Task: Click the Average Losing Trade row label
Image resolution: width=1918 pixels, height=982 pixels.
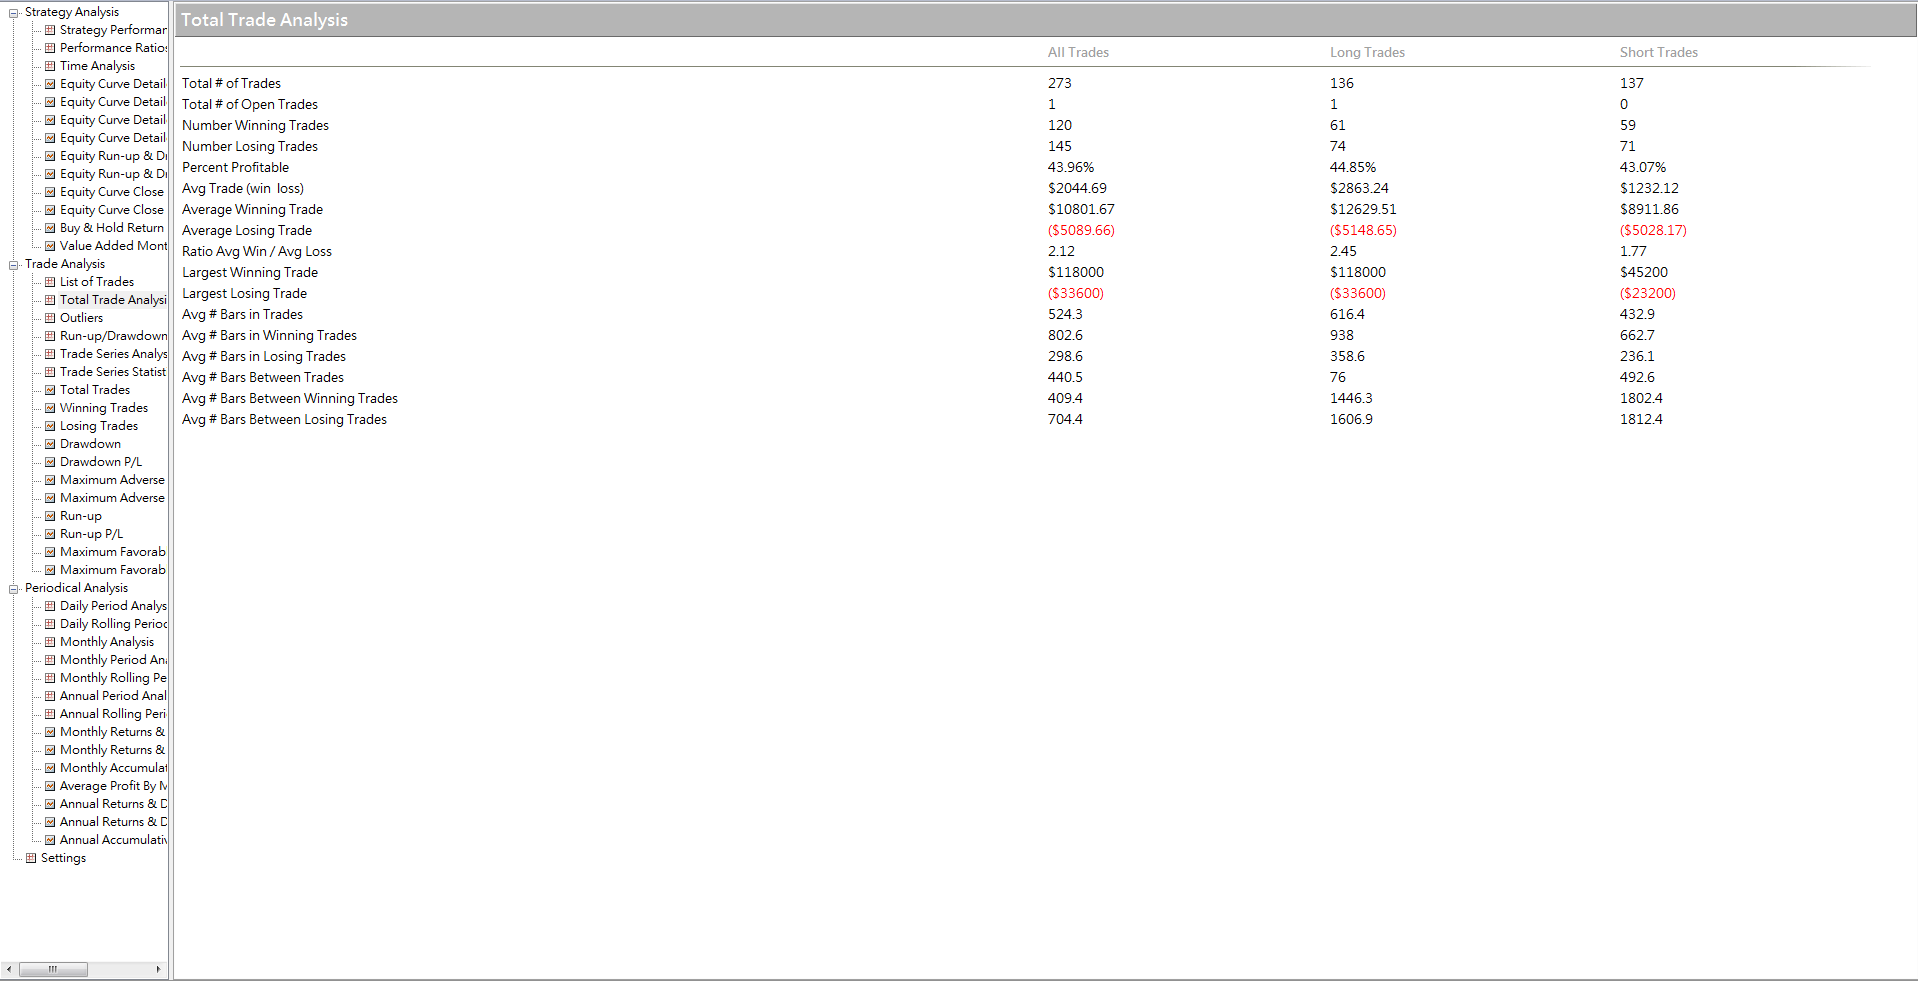Action: 247,230
